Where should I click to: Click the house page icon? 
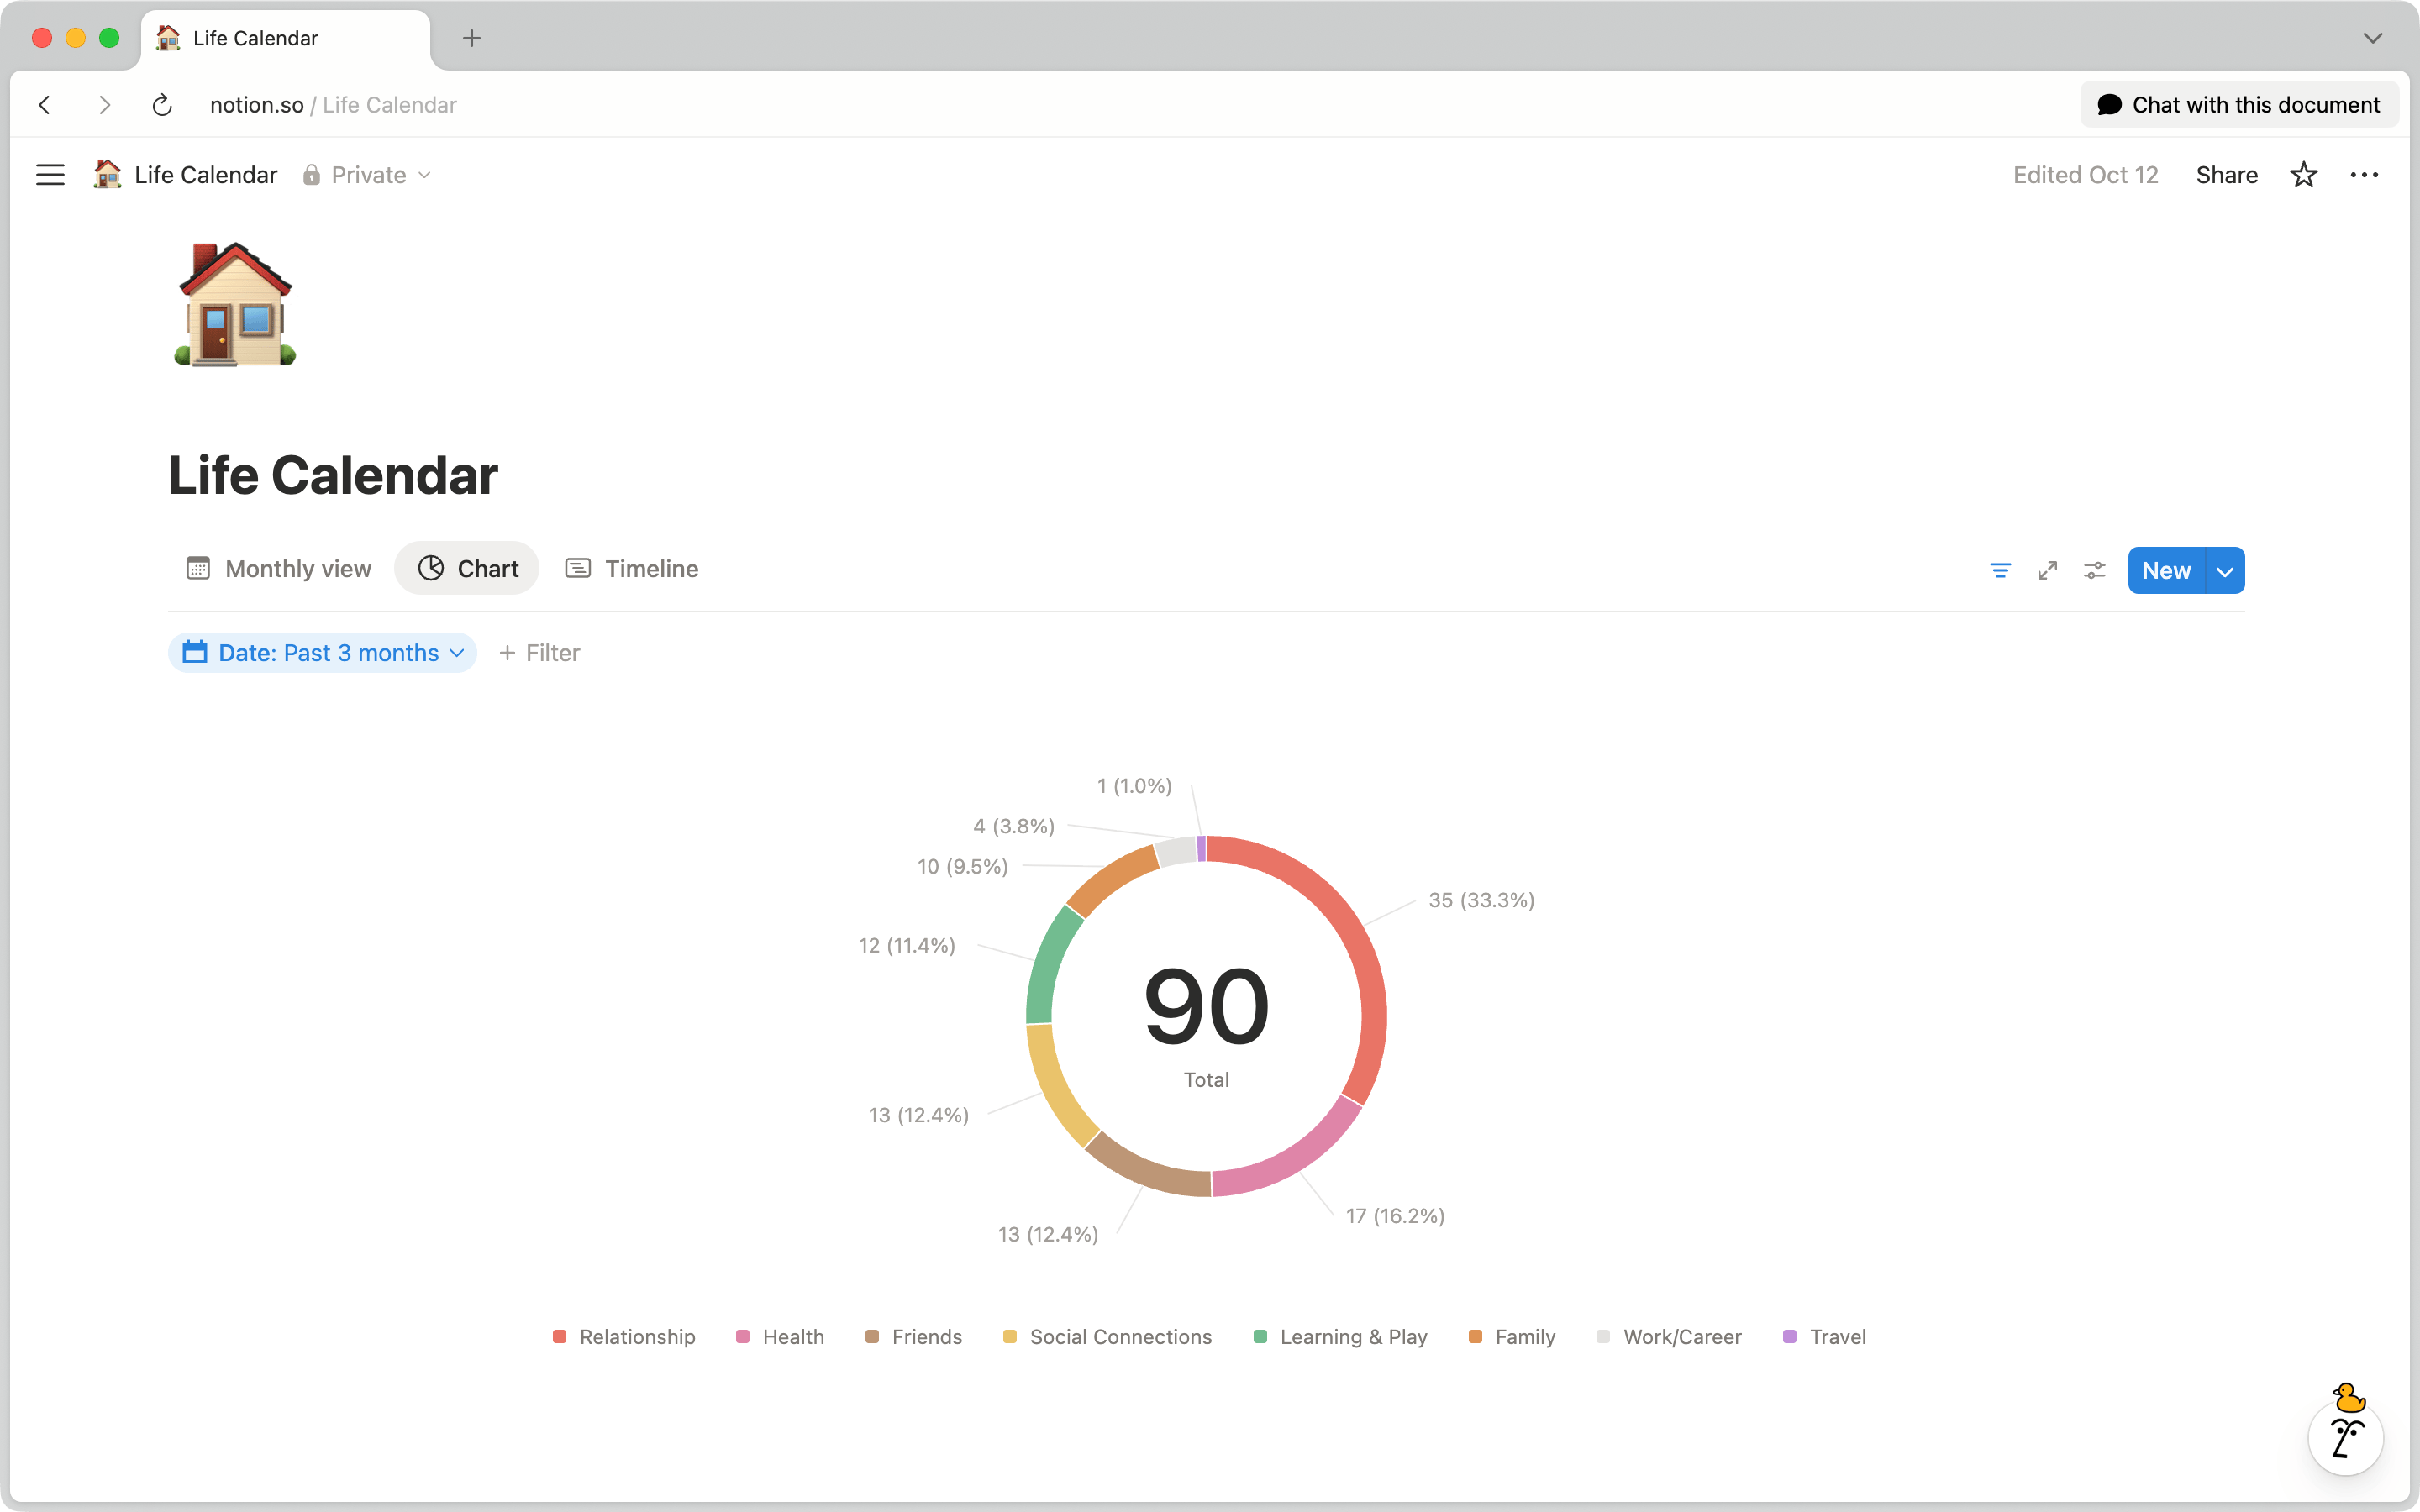(235, 305)
